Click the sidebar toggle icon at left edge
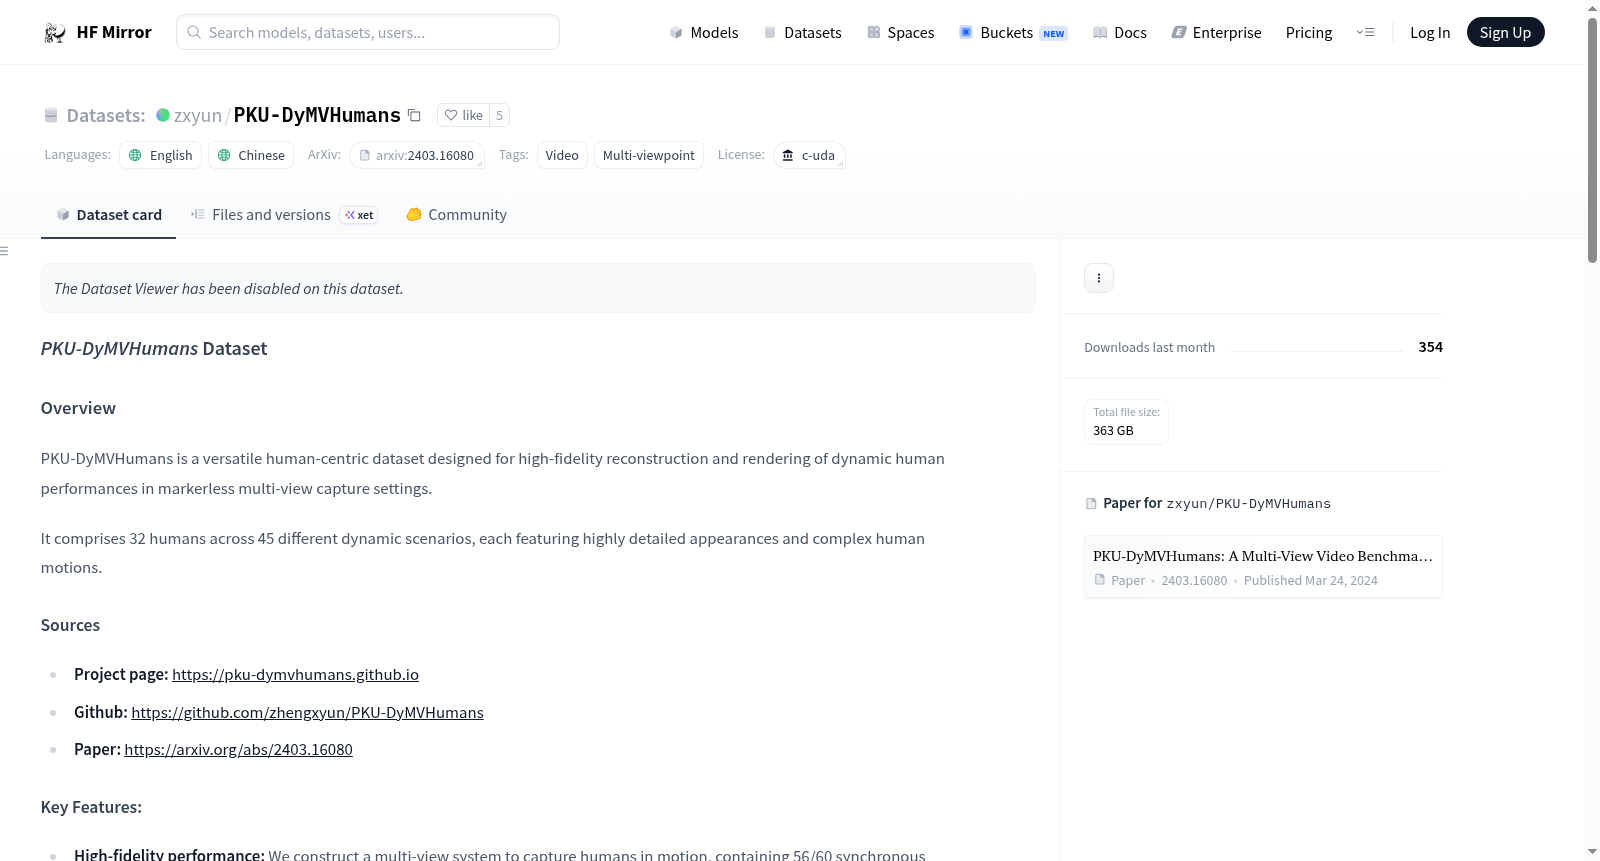Image resolution: width=1600 pixels, height=861 pixels. pyautogui.click(x=4, y=251)
